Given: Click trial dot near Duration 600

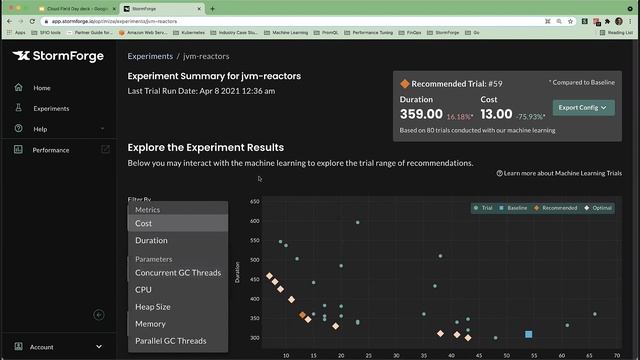Looking at the screenshot, I should point(358,222).
